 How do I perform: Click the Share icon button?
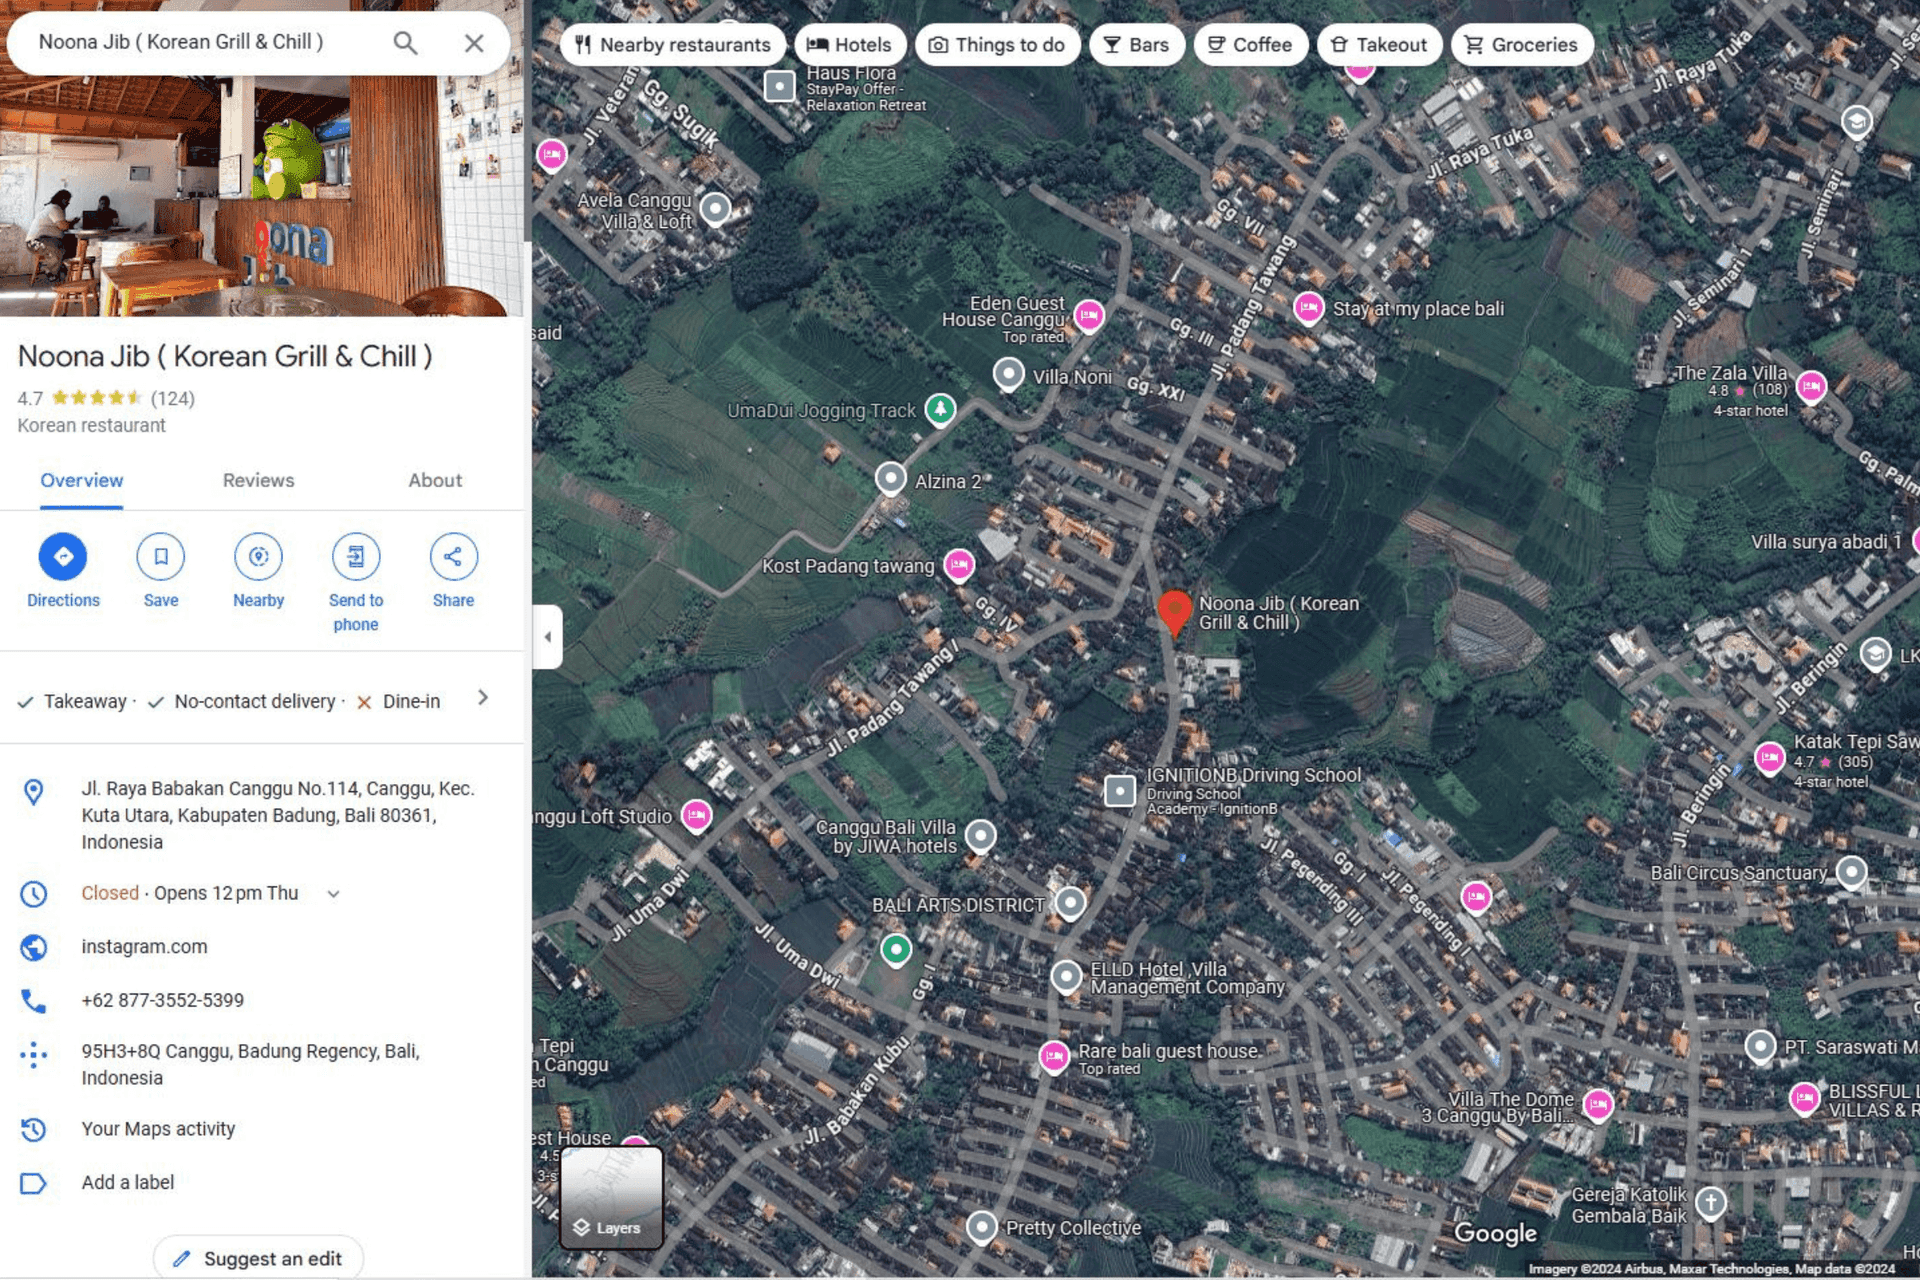click(x=453, y=557)
